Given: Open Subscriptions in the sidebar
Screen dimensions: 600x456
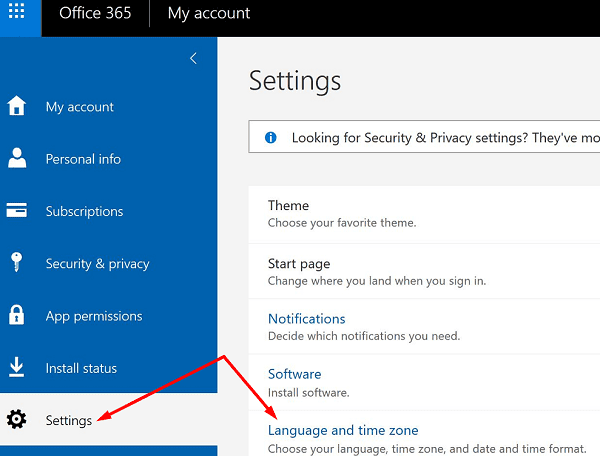Looking at the screenshot, I should 84,211.
